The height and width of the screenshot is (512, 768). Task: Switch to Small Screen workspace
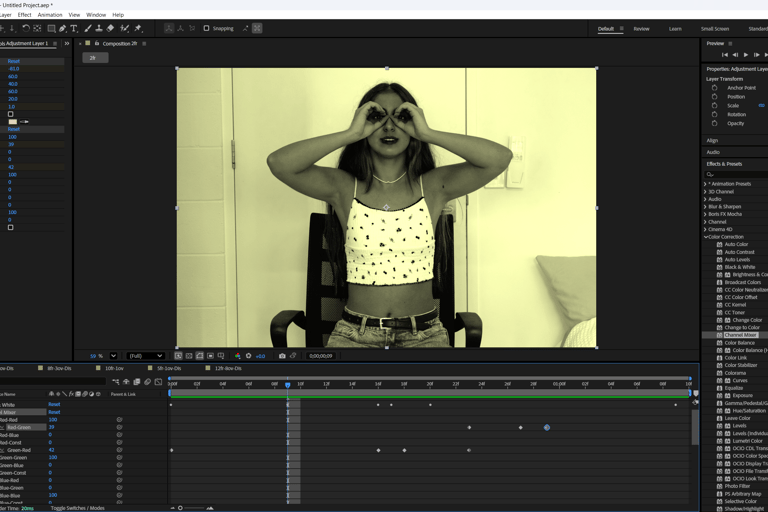tap(715, 29)
